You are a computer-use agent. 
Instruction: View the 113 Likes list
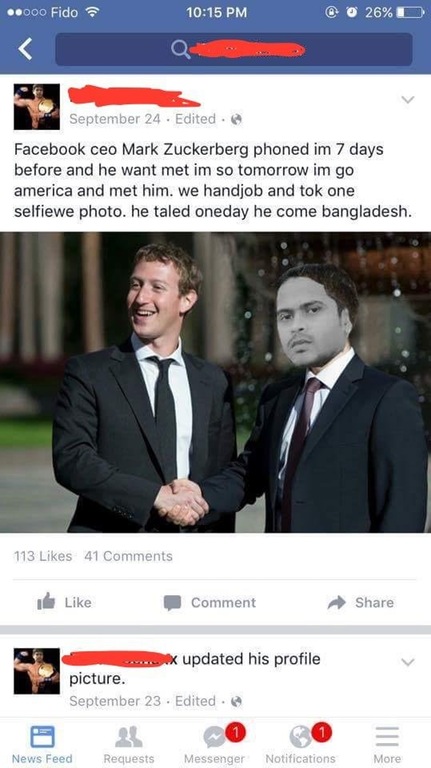click(43, 556)
